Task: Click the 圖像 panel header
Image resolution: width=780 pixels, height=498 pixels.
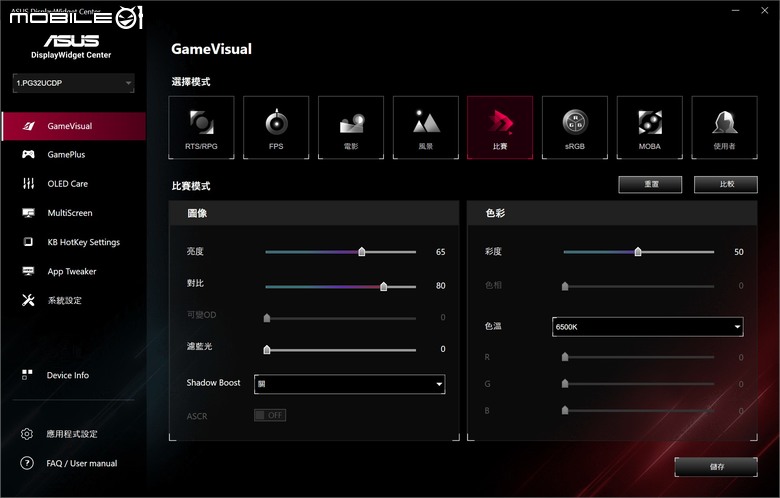Action: 314,213
